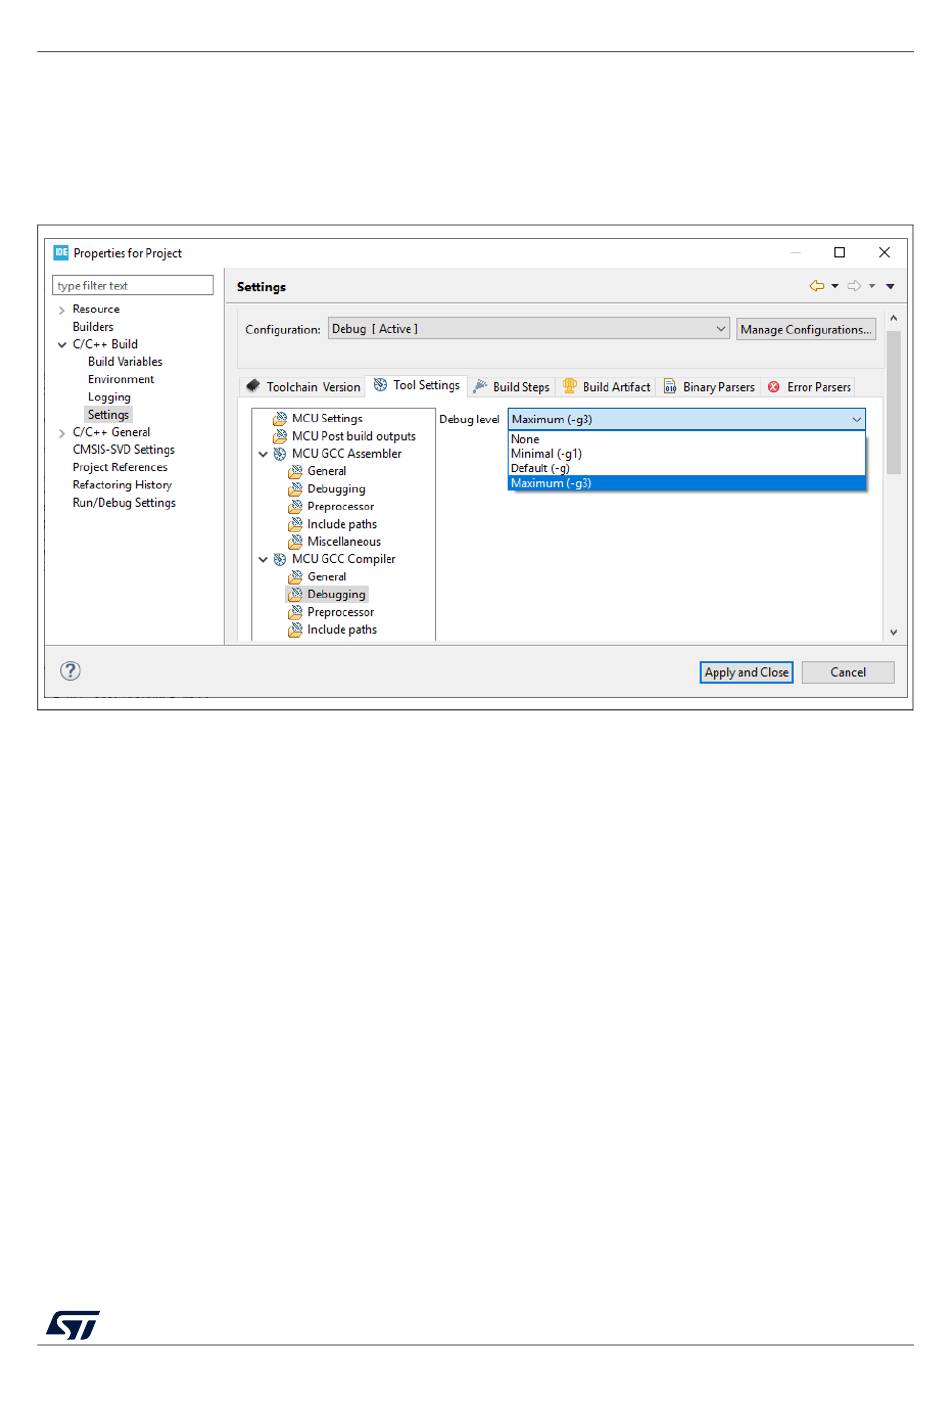Click the help question mark icon

point(70,671)
